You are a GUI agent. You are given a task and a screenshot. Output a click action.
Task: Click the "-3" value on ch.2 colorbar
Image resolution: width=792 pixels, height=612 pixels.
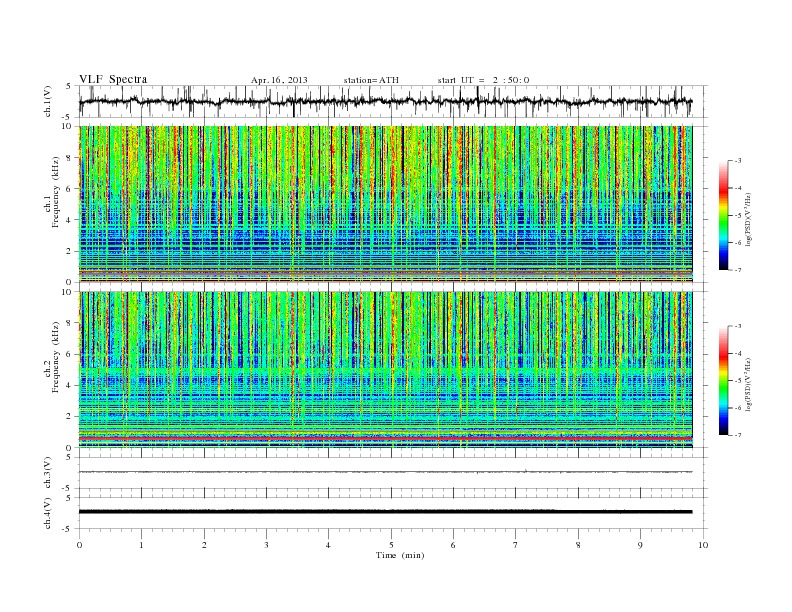tap(737, 326)
